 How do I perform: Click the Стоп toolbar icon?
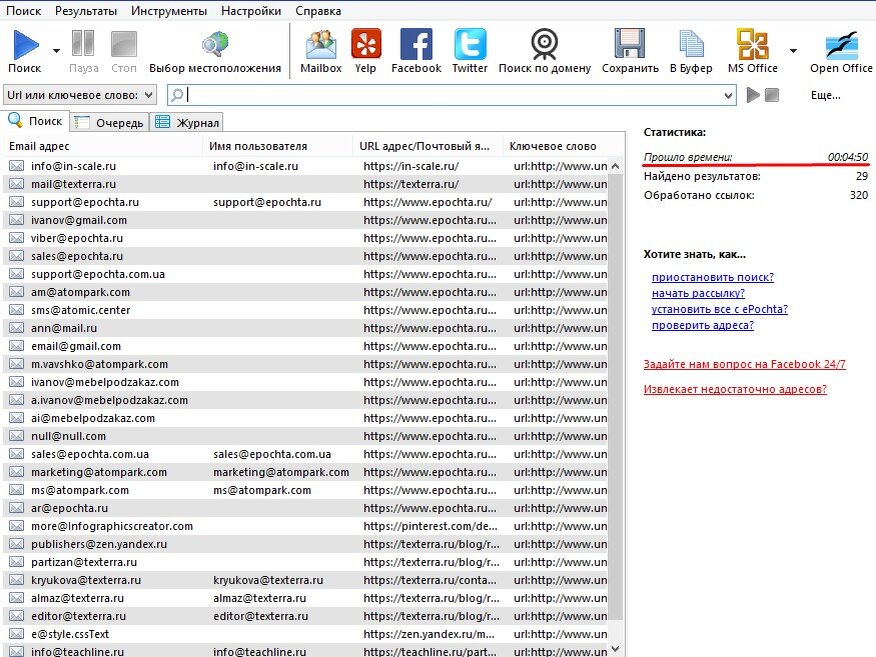tap(123, 44)
